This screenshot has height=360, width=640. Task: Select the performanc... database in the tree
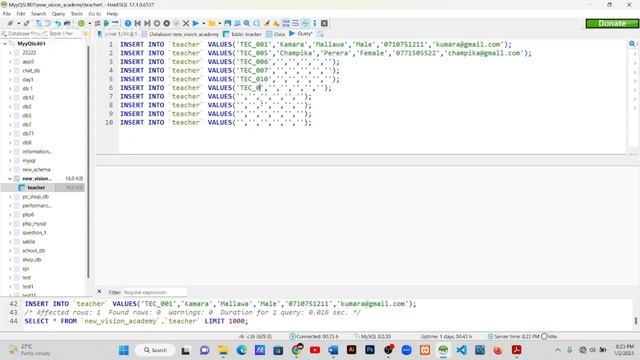click(37, 205)
